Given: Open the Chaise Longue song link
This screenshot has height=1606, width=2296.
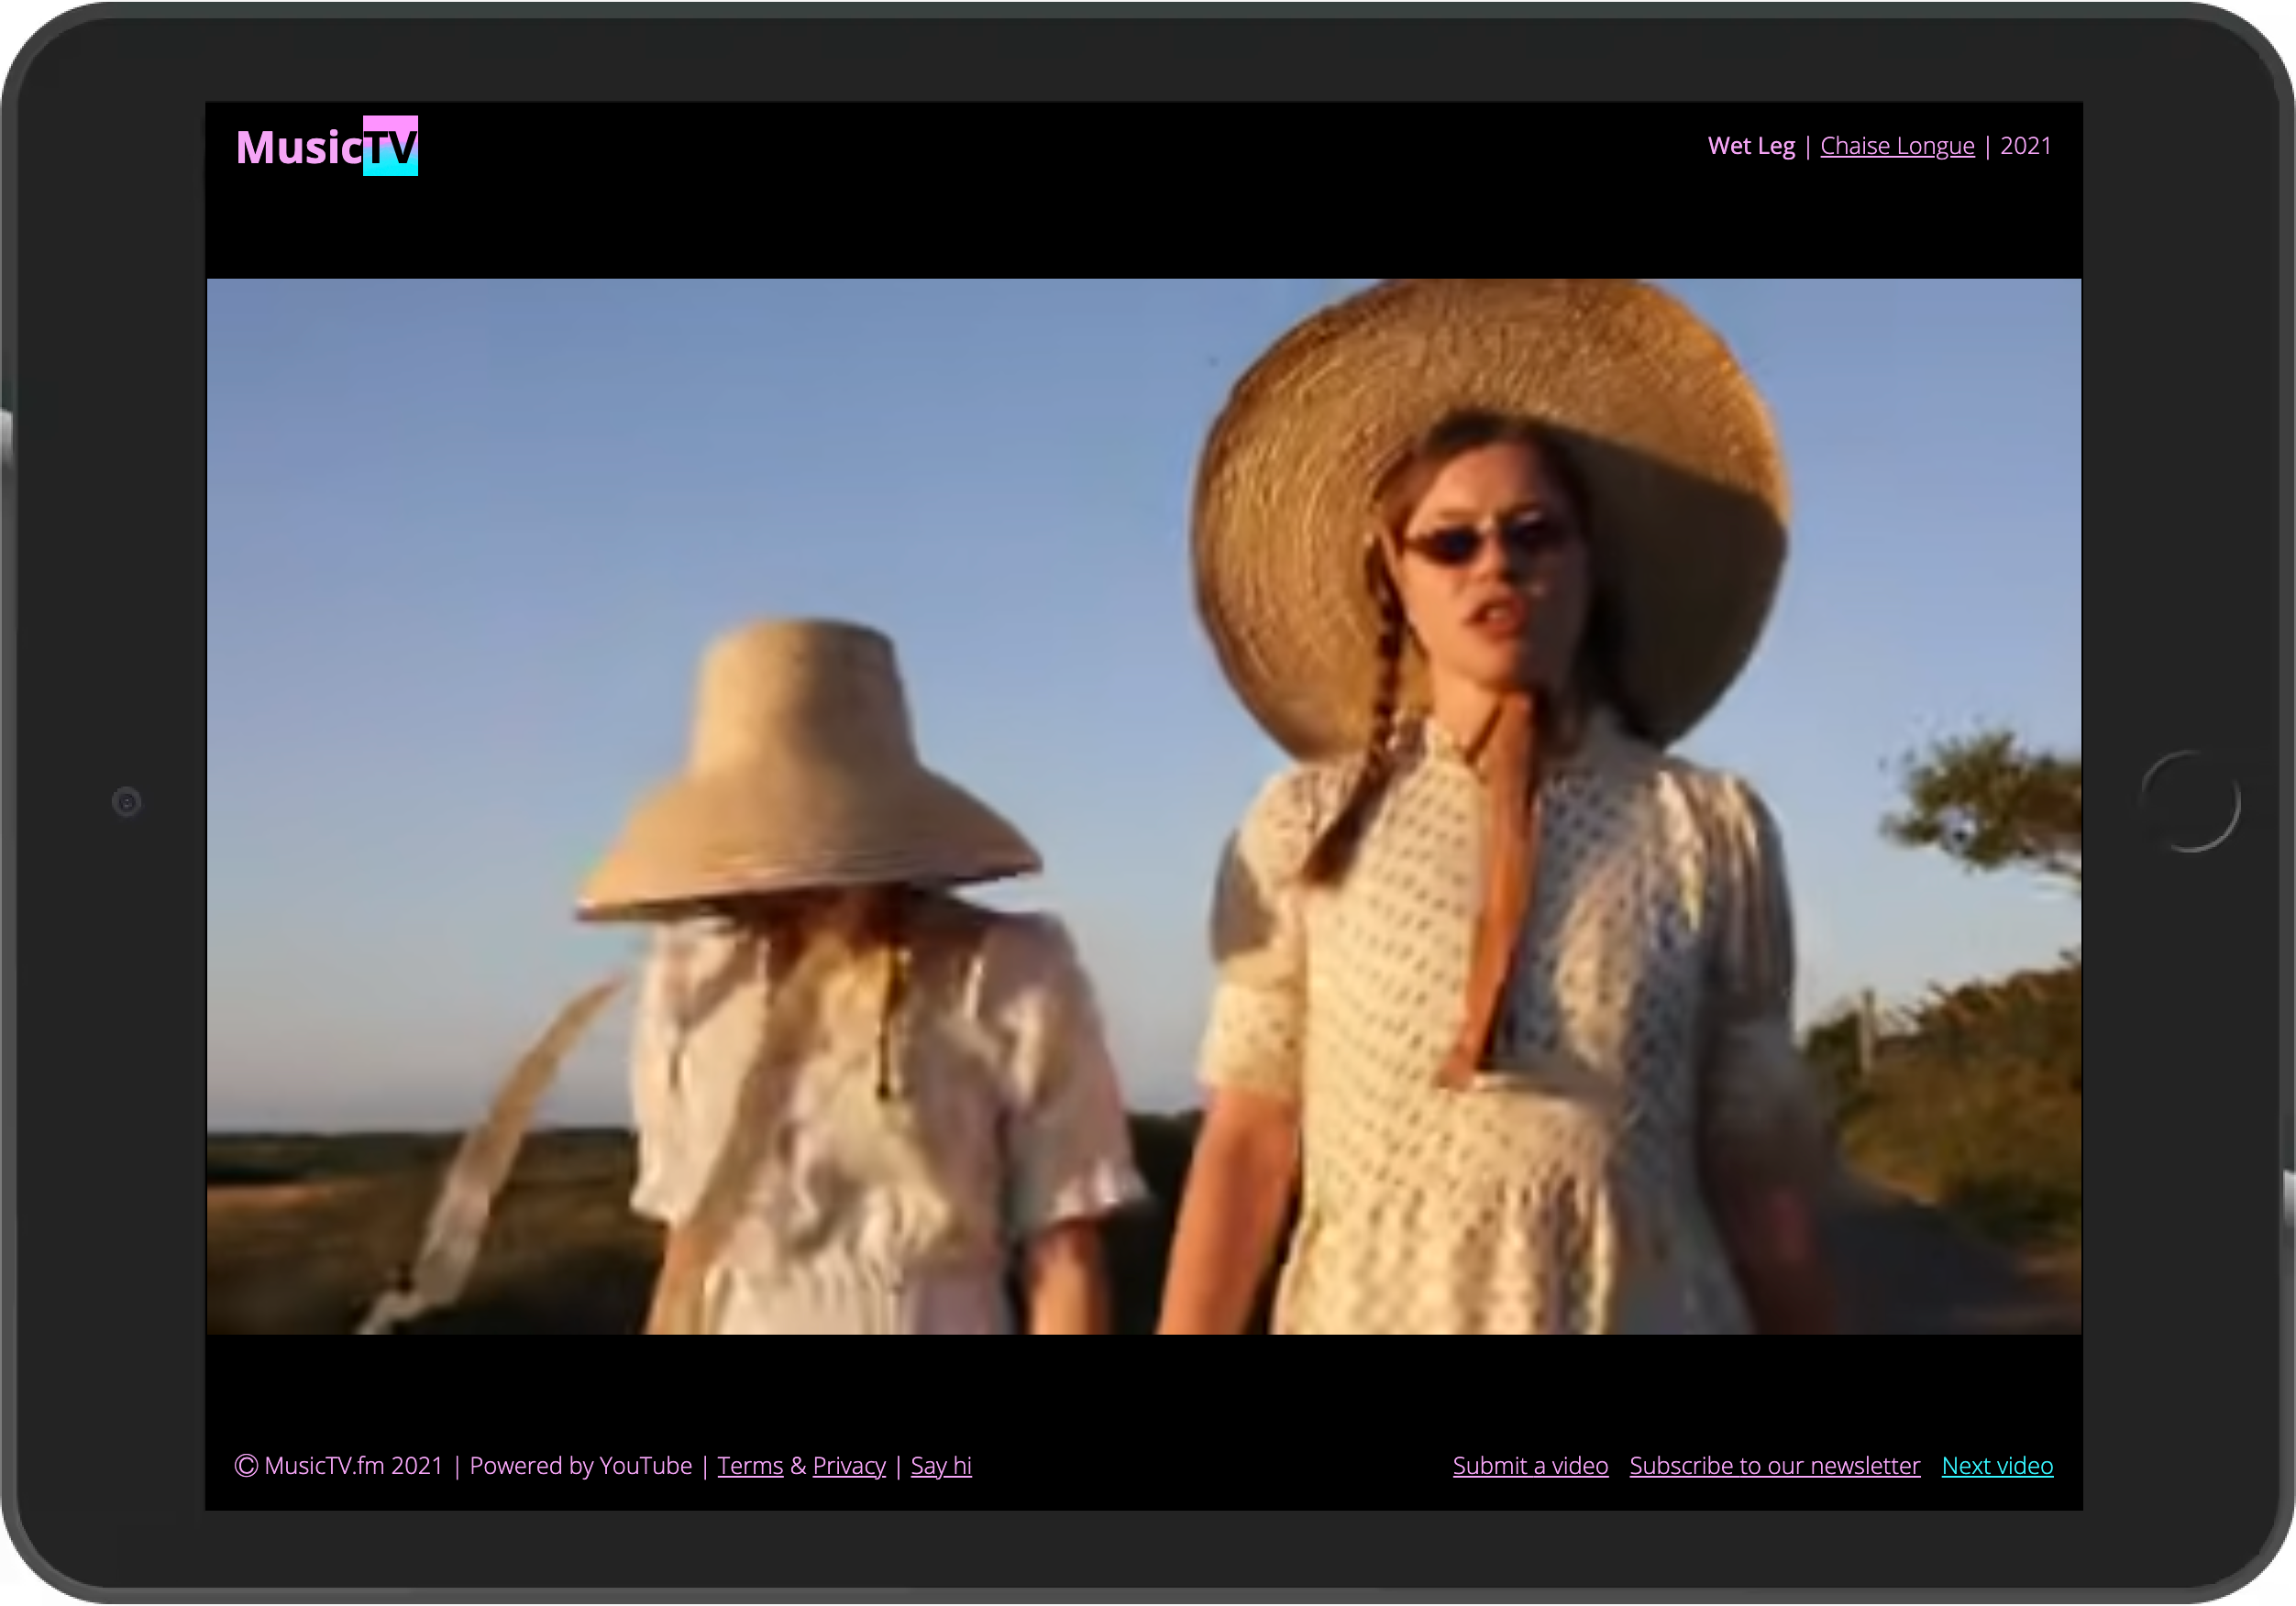Looking at the screenshot, I should (1896, 145).
